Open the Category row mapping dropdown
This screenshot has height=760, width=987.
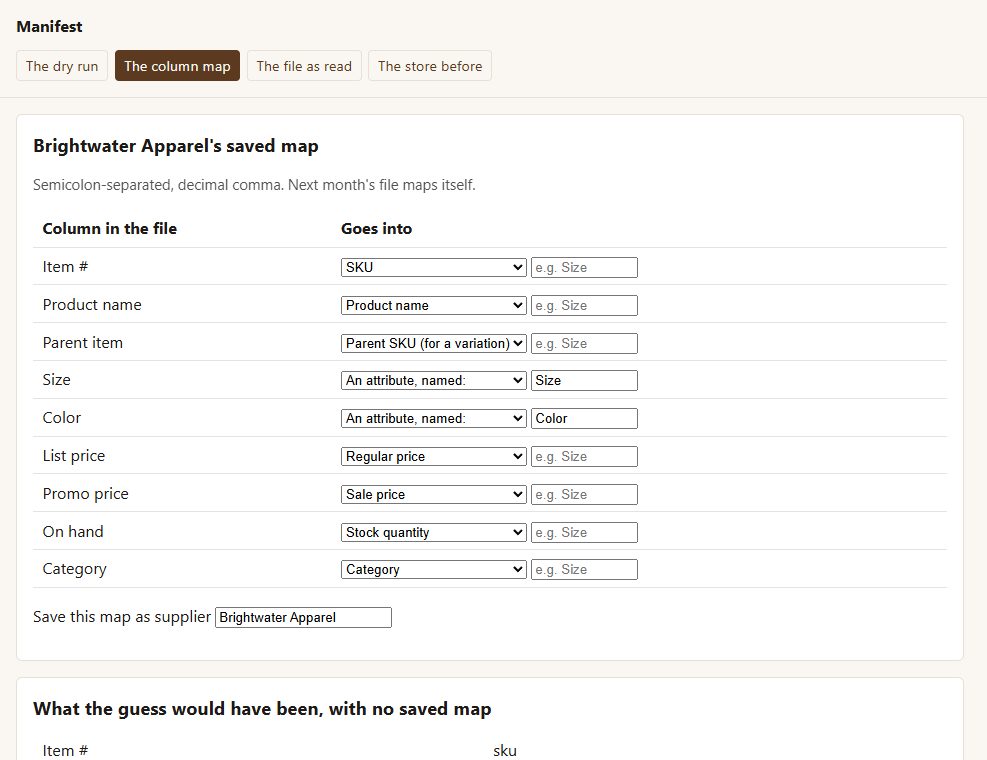click(x=434, y=569)
